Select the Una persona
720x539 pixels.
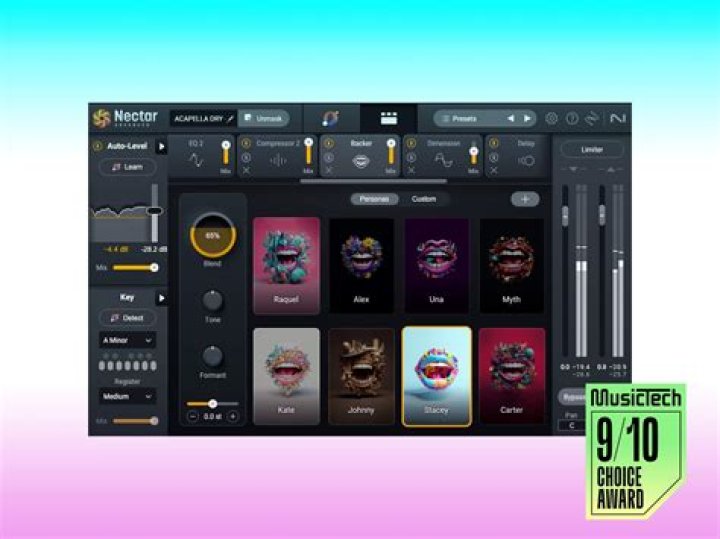[x=436, y=266]
